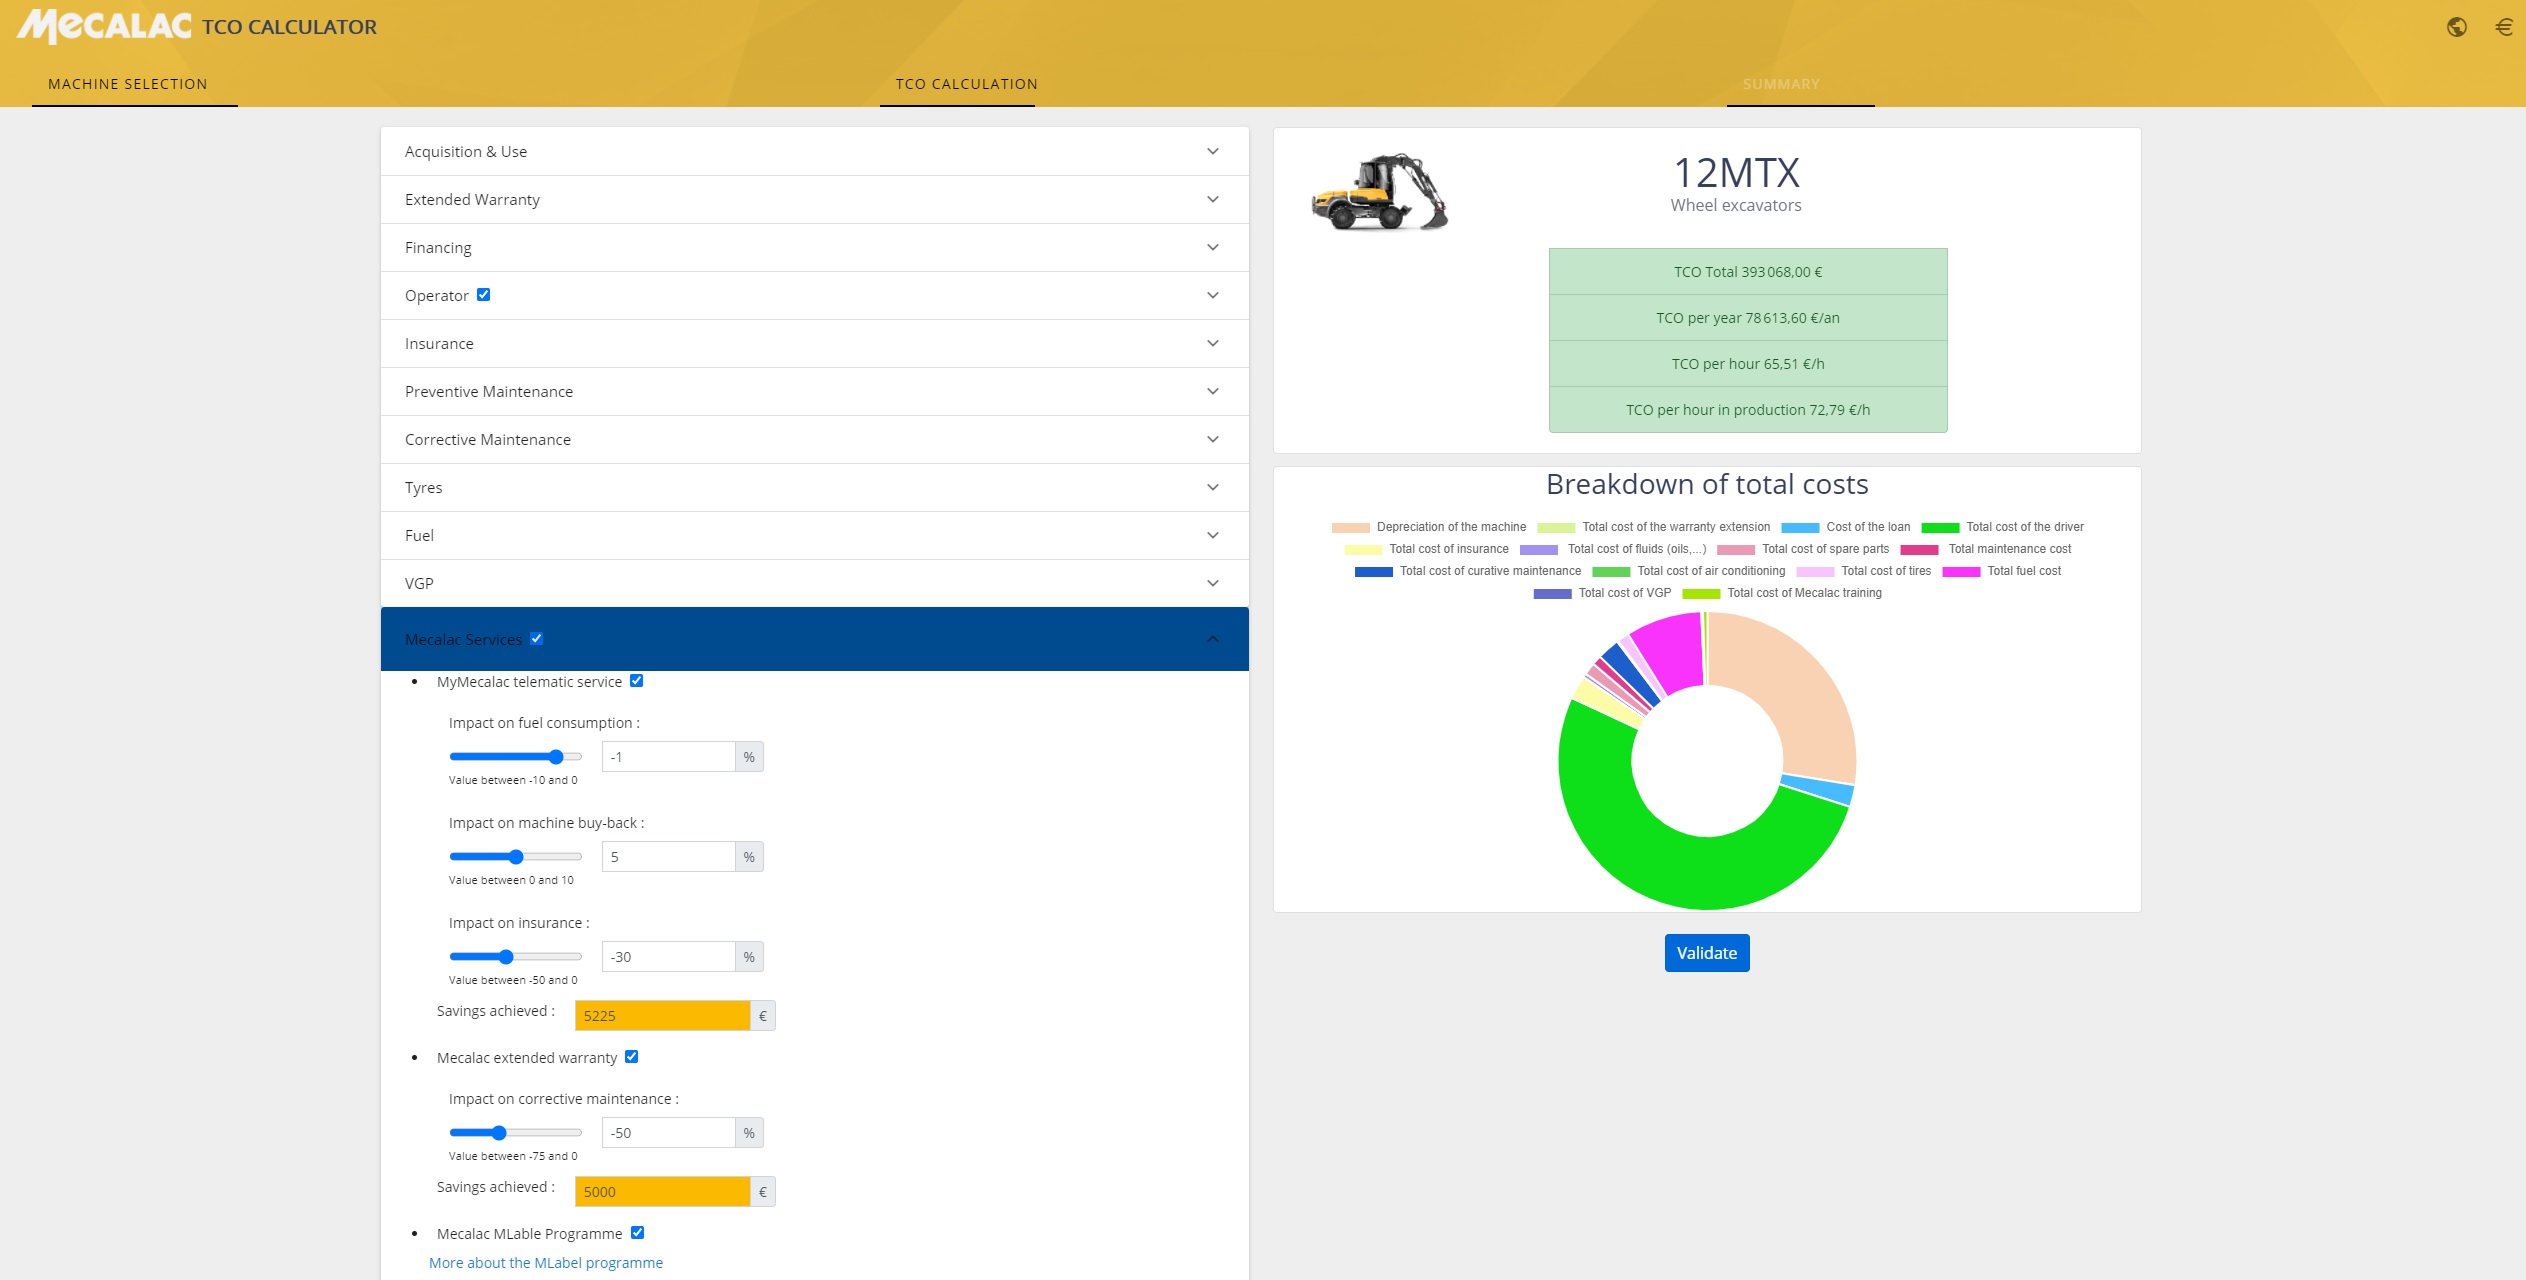Screen dimensions: 2526x1280
Task: Uncheck the Operator checkbox
Action: pyautogui.click(x=483, y=295)
